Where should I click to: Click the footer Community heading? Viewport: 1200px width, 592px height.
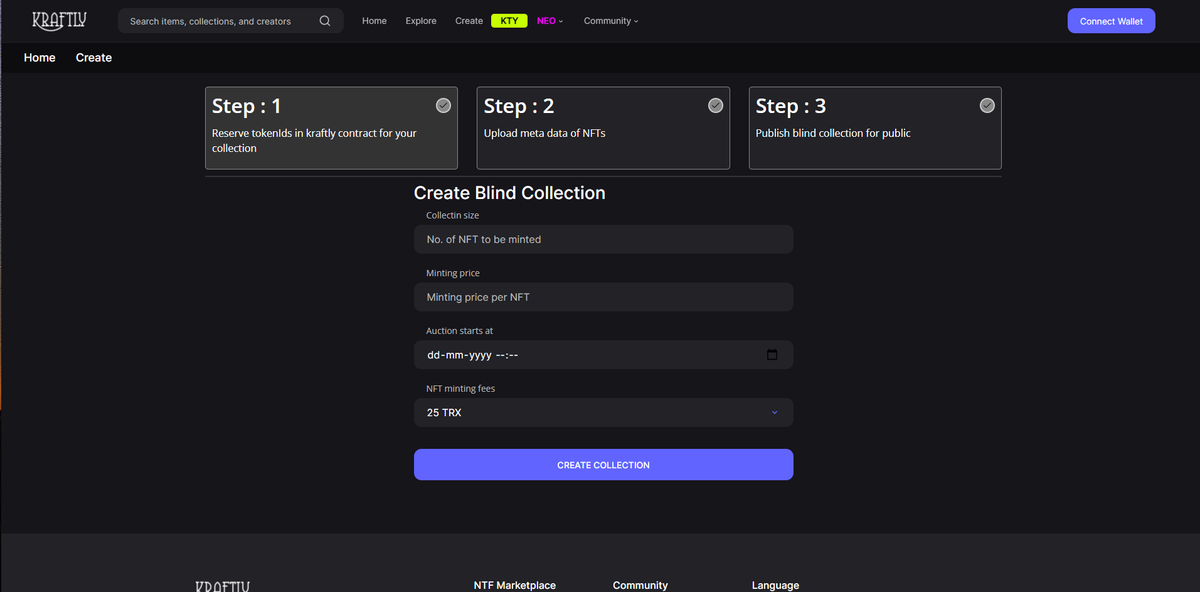point(640,585)
